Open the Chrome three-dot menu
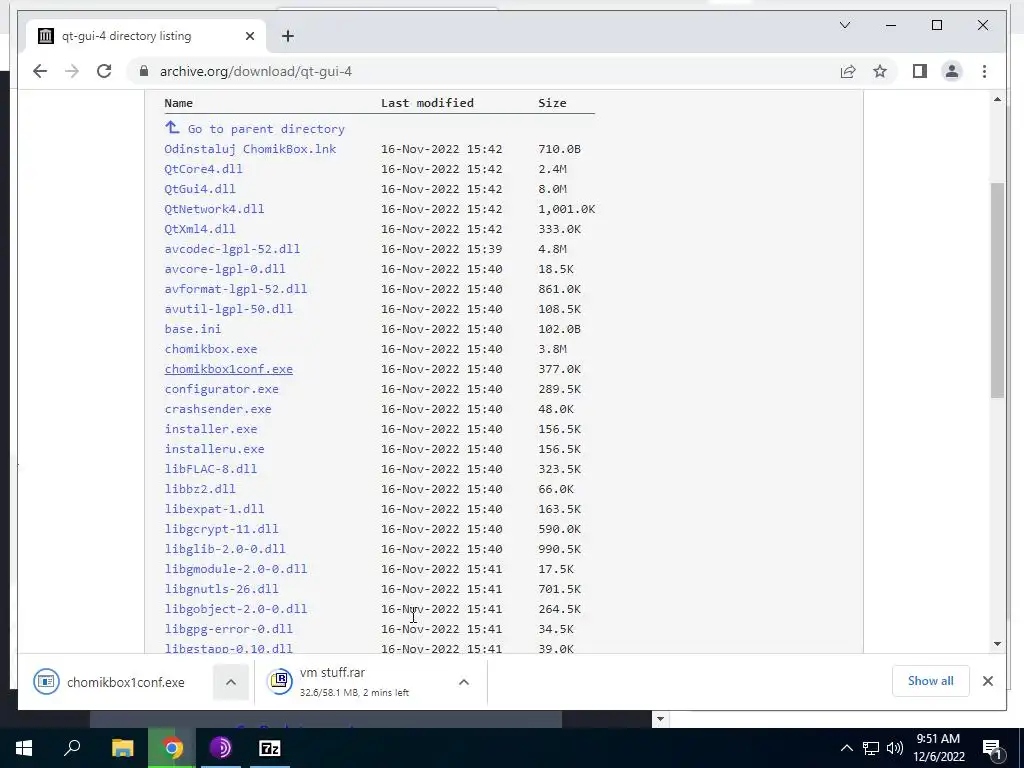This screenshot has width=1024, height=768. pyautogui.click(x=984, y=71)
